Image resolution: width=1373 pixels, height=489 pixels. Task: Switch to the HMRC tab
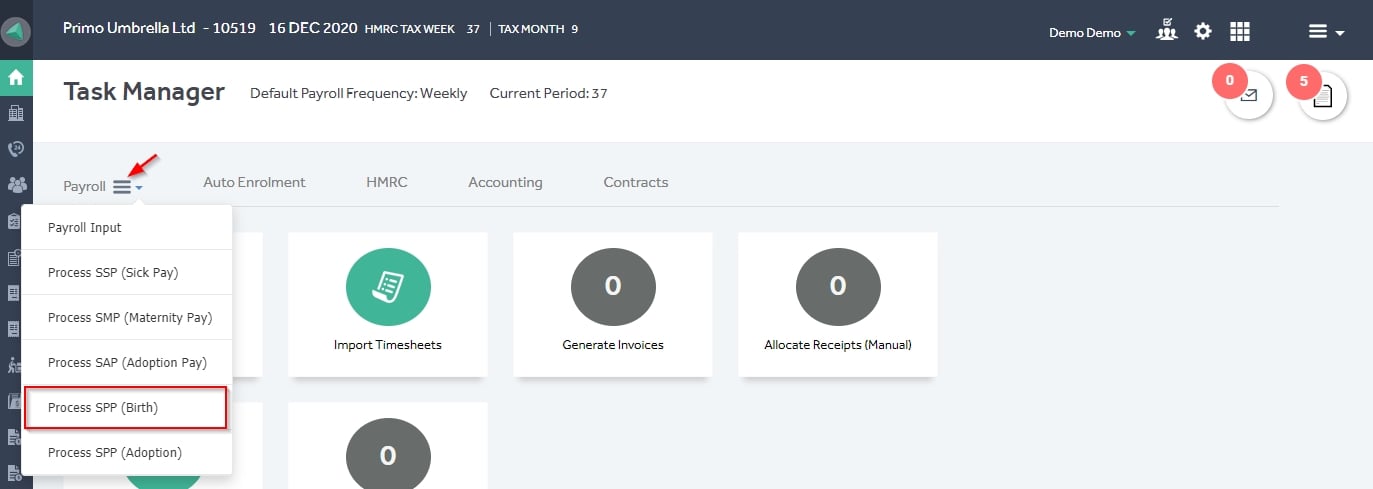[386, 182]
